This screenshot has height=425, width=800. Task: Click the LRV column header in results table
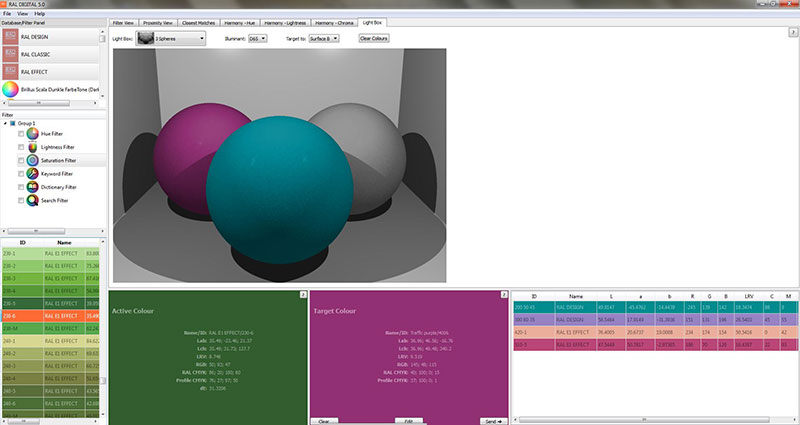(748, 296)
